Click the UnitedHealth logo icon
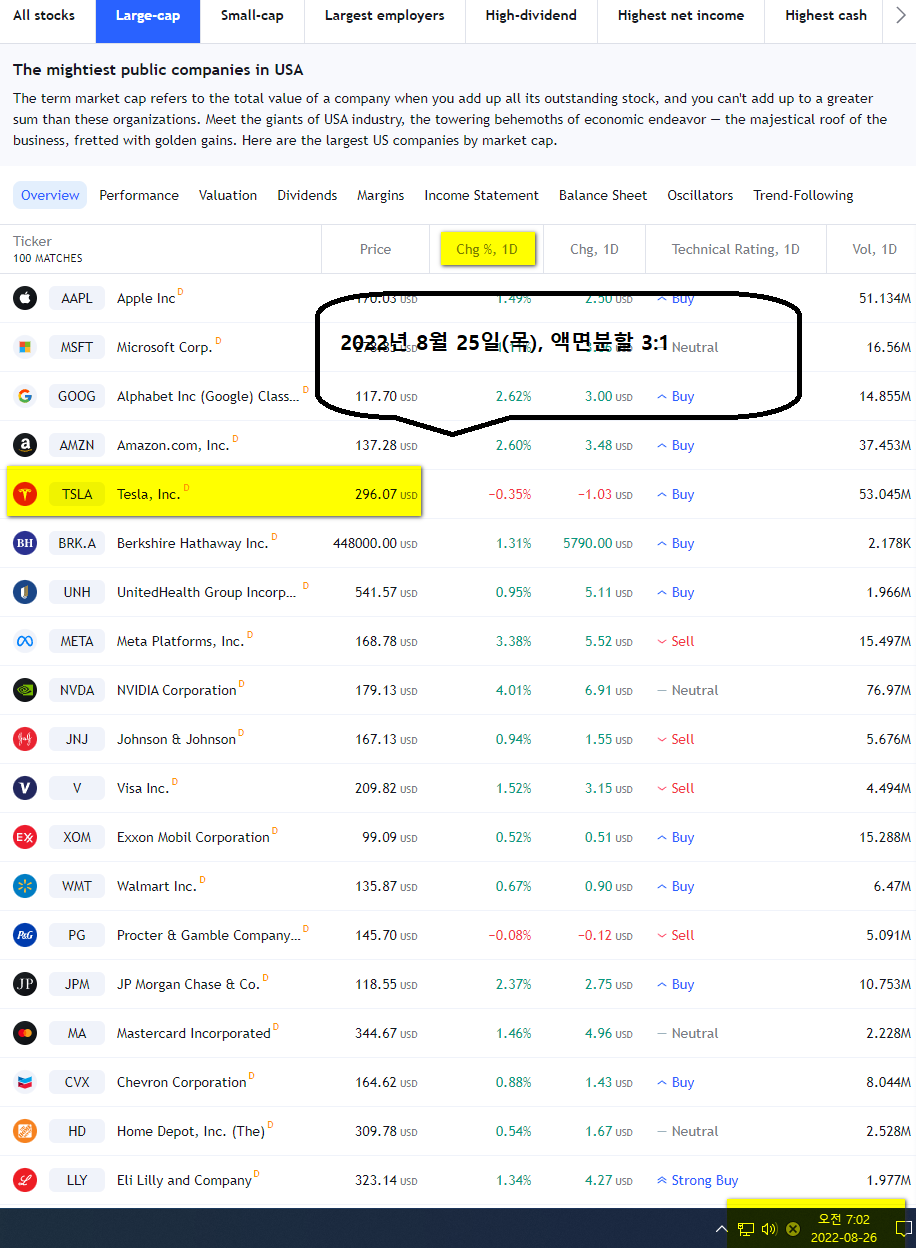The width and height of the screenshot is (916, 1248). pos(25,592)
